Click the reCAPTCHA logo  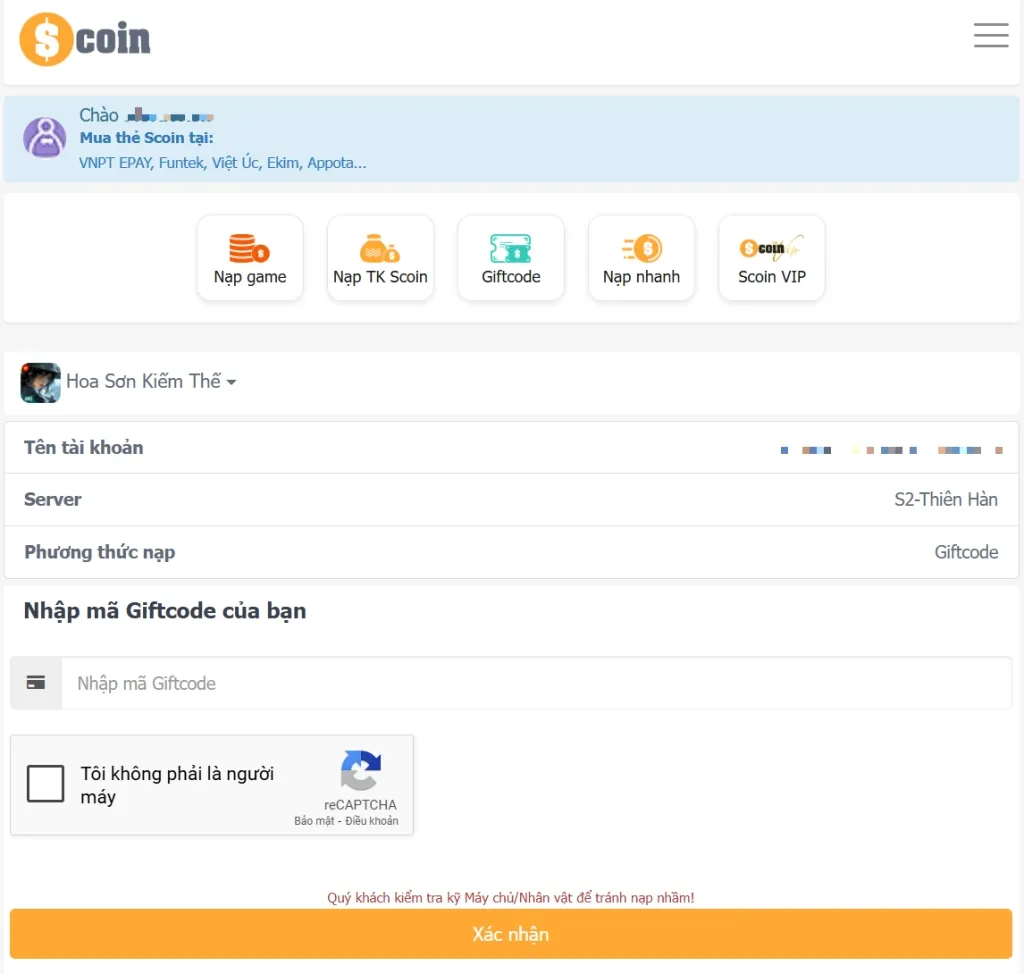pos(360,770)
